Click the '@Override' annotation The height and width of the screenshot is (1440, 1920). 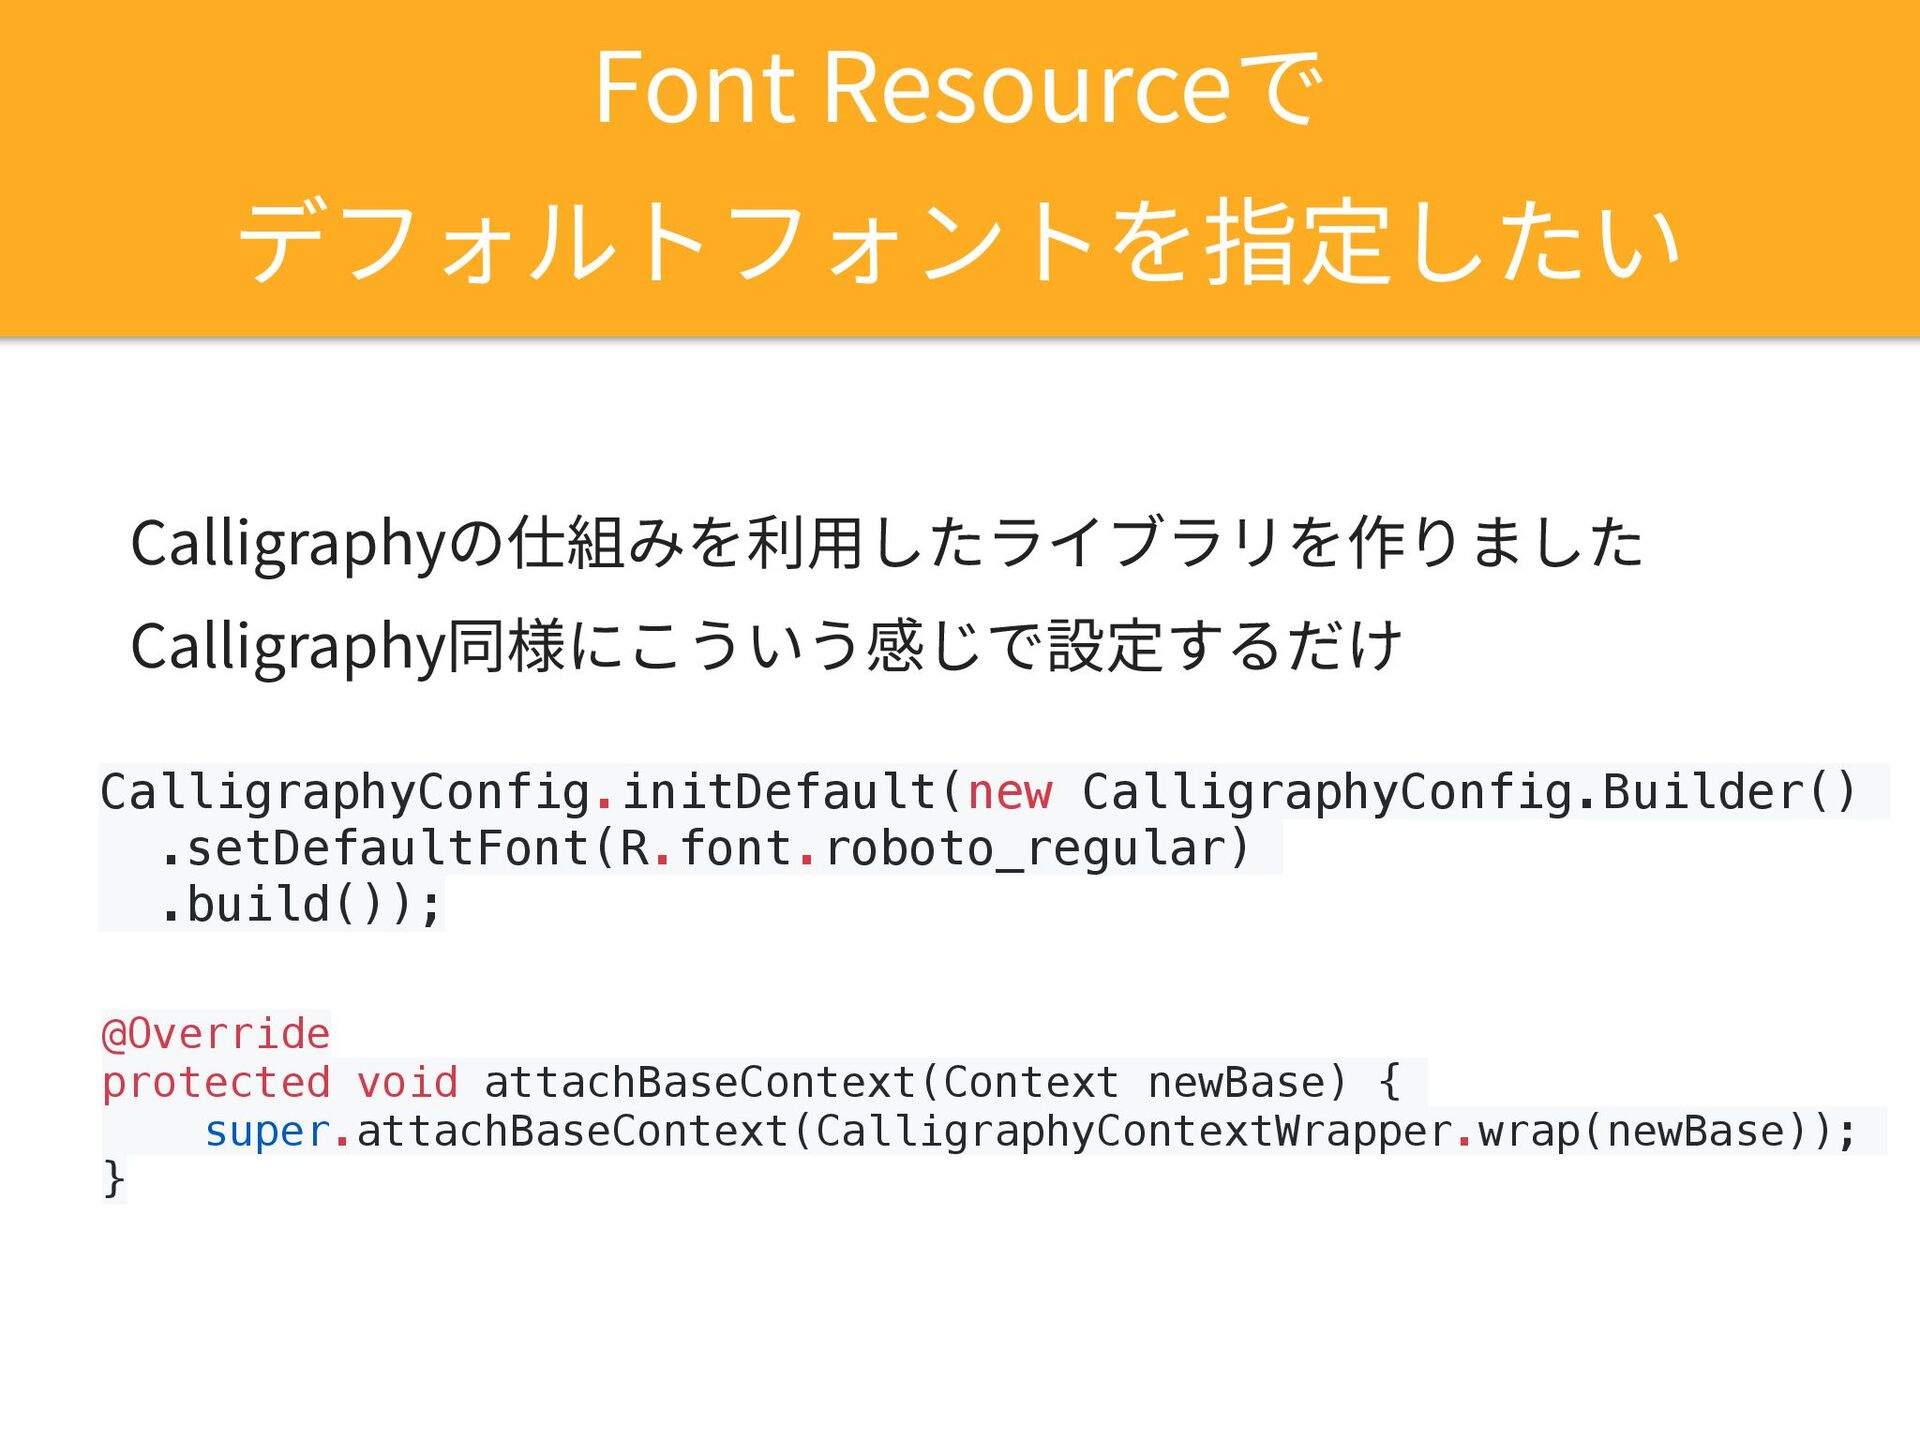click(x=216, y=1034)
